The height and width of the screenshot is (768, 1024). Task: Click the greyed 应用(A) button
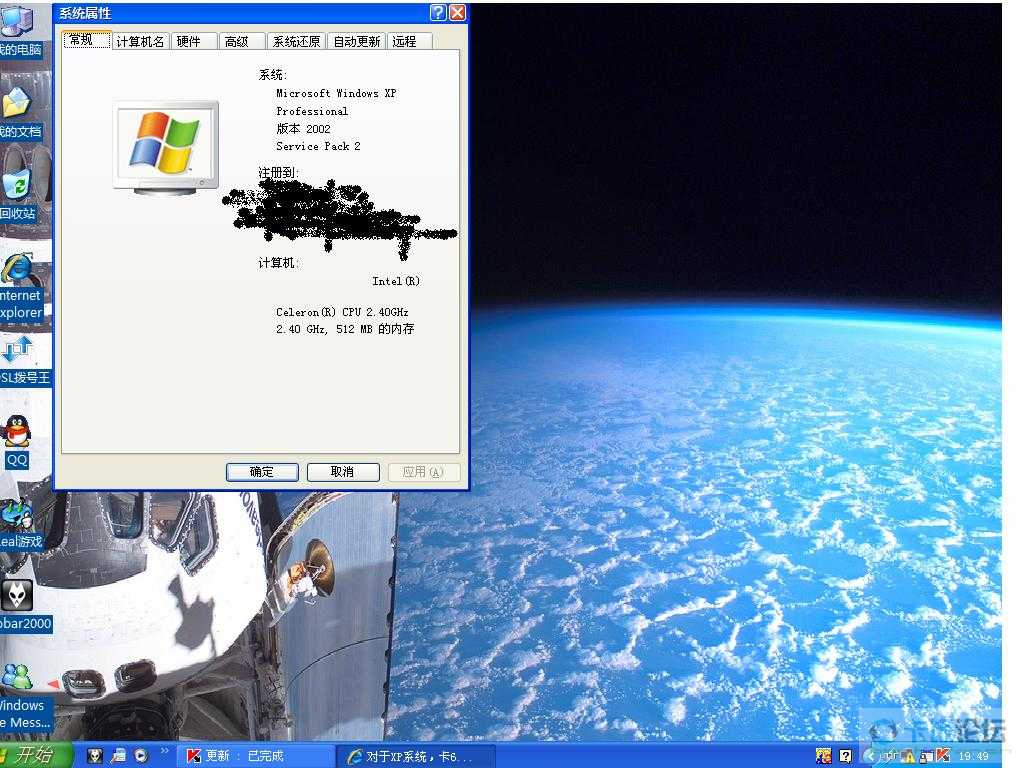coord(423,472)
